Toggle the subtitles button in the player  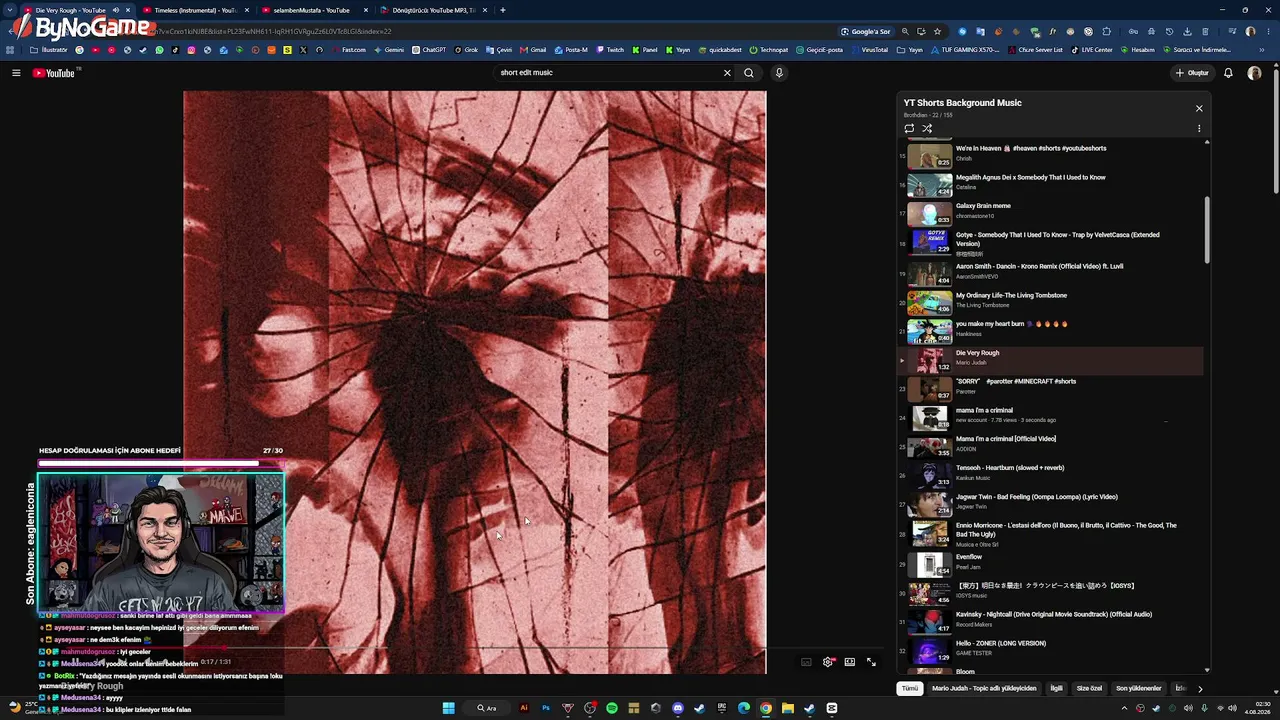coord(806,662)
